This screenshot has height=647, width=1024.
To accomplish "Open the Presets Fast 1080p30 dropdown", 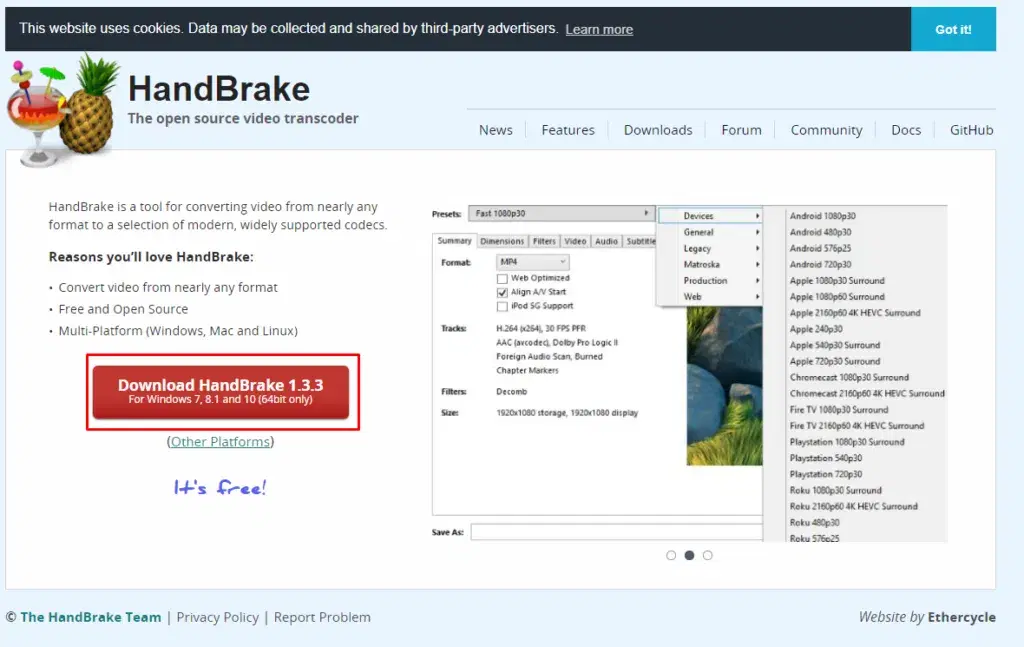I will click(561, 213).
